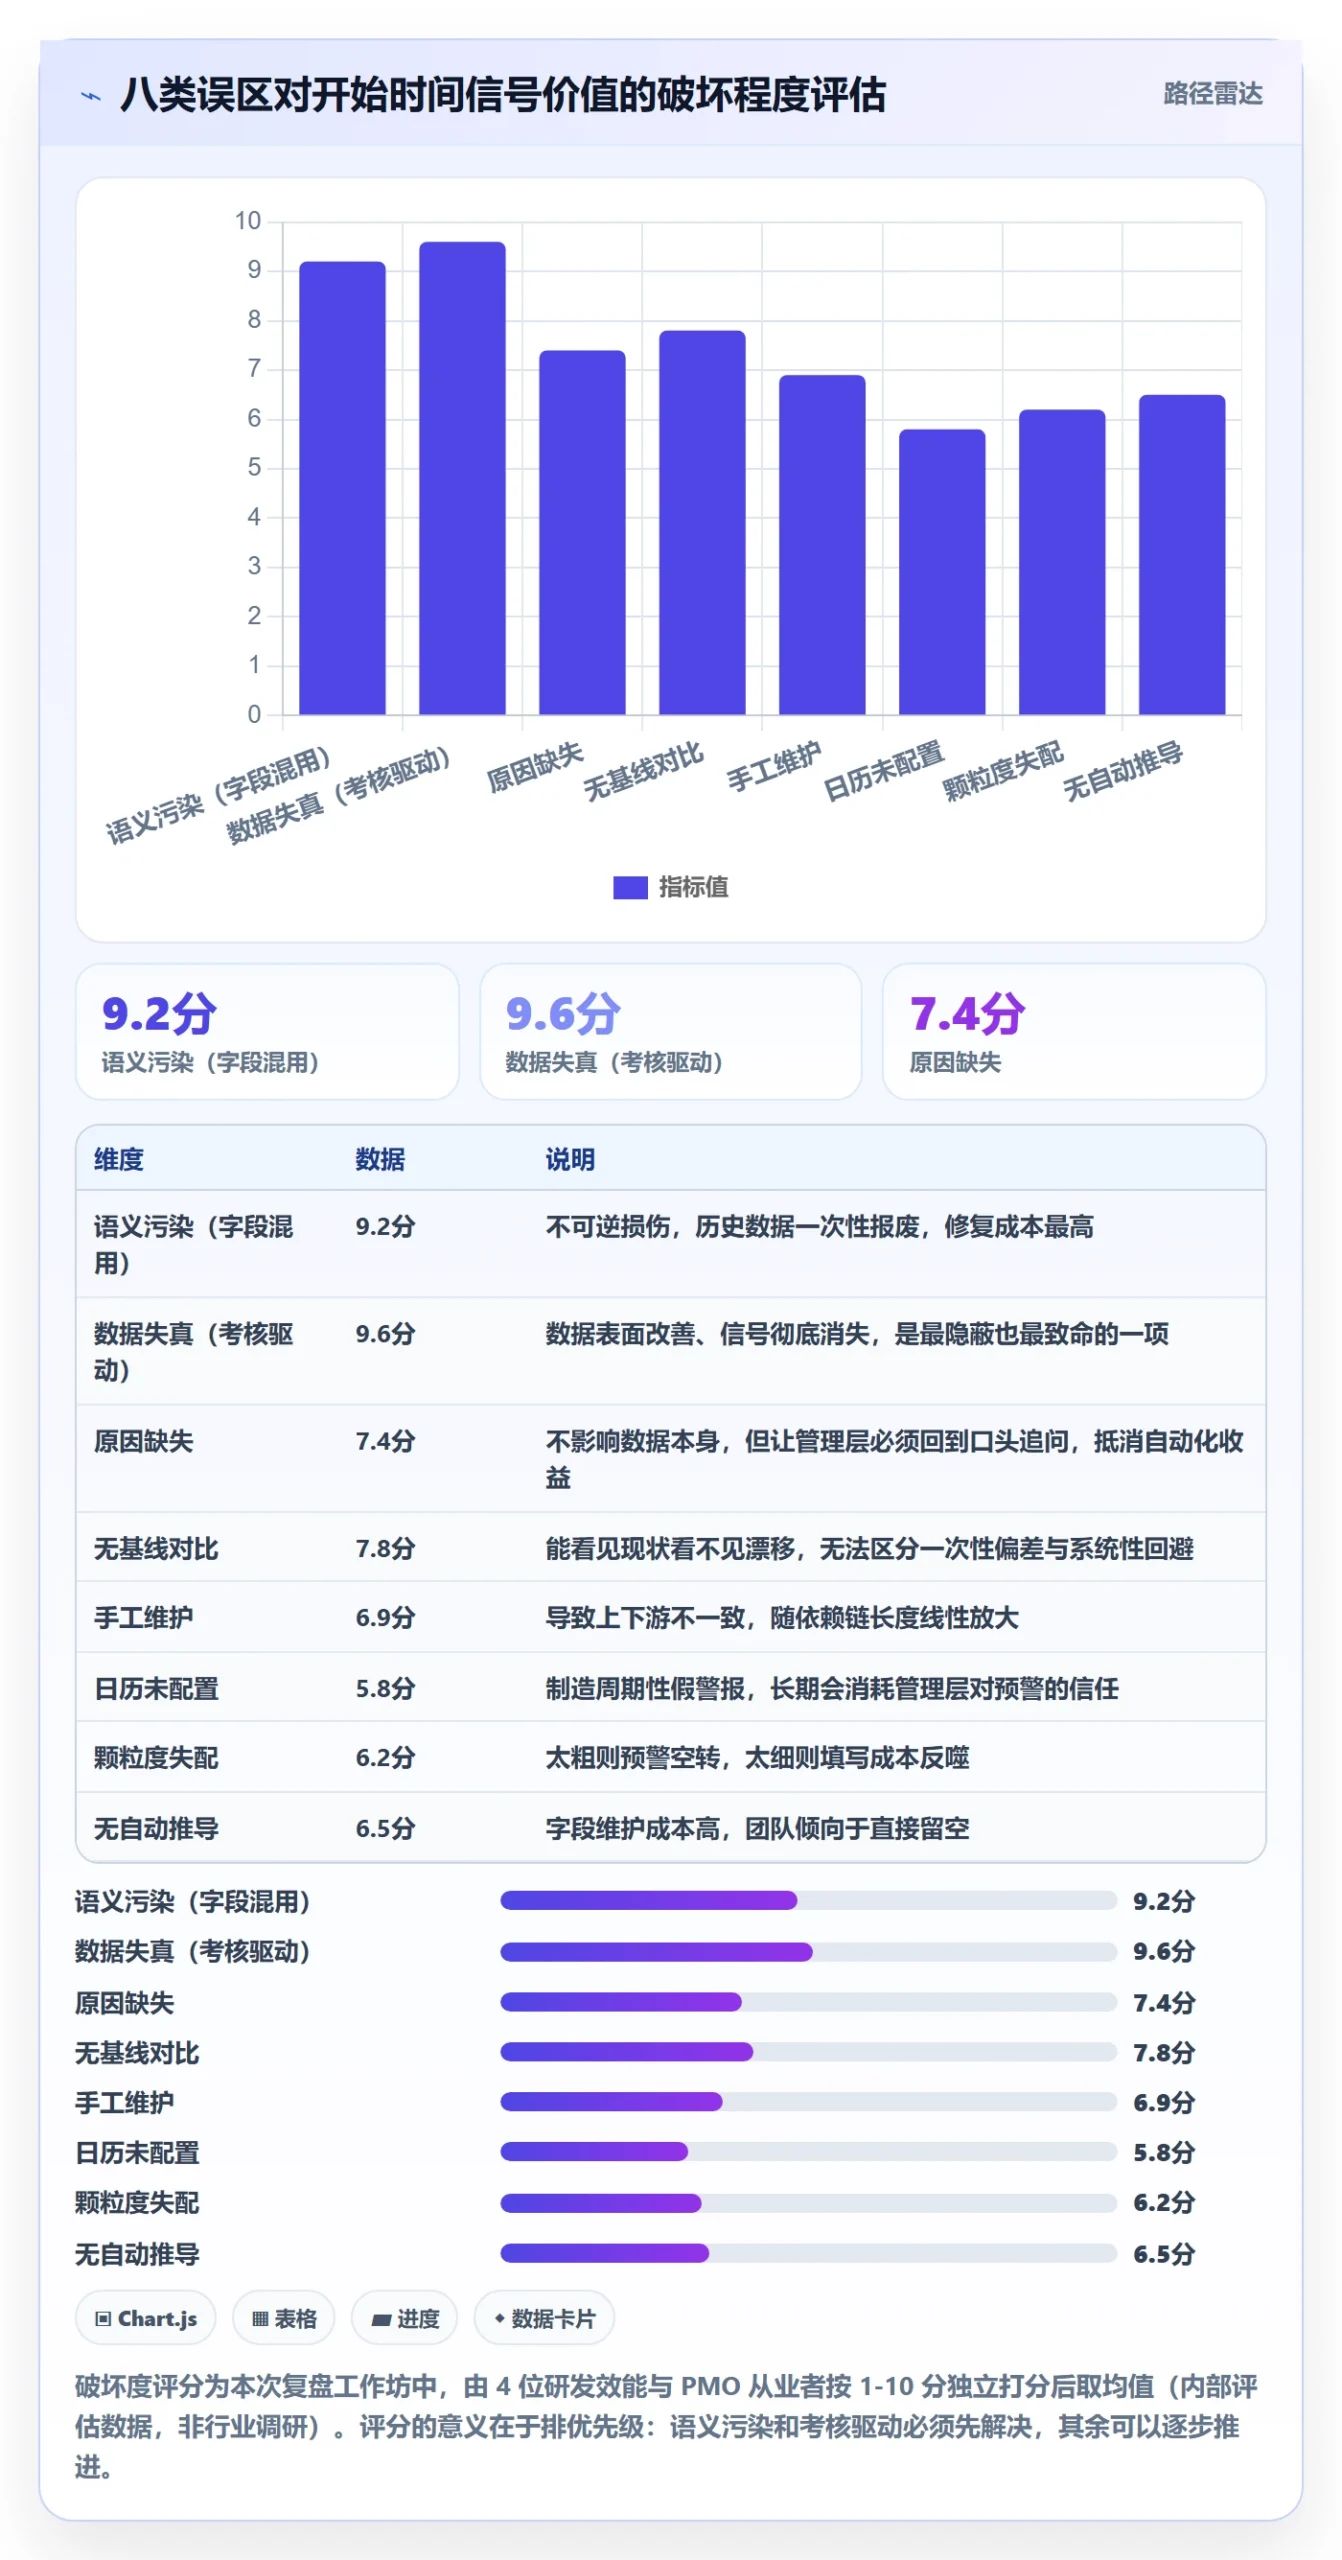Click the 无基线对比 progress bar
Viewport: 1342px width, 2560px height.
(808, 2052)
